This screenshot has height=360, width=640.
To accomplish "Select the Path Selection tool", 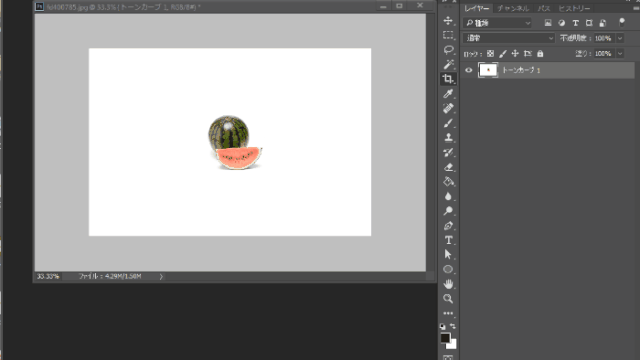I will 448,255.
